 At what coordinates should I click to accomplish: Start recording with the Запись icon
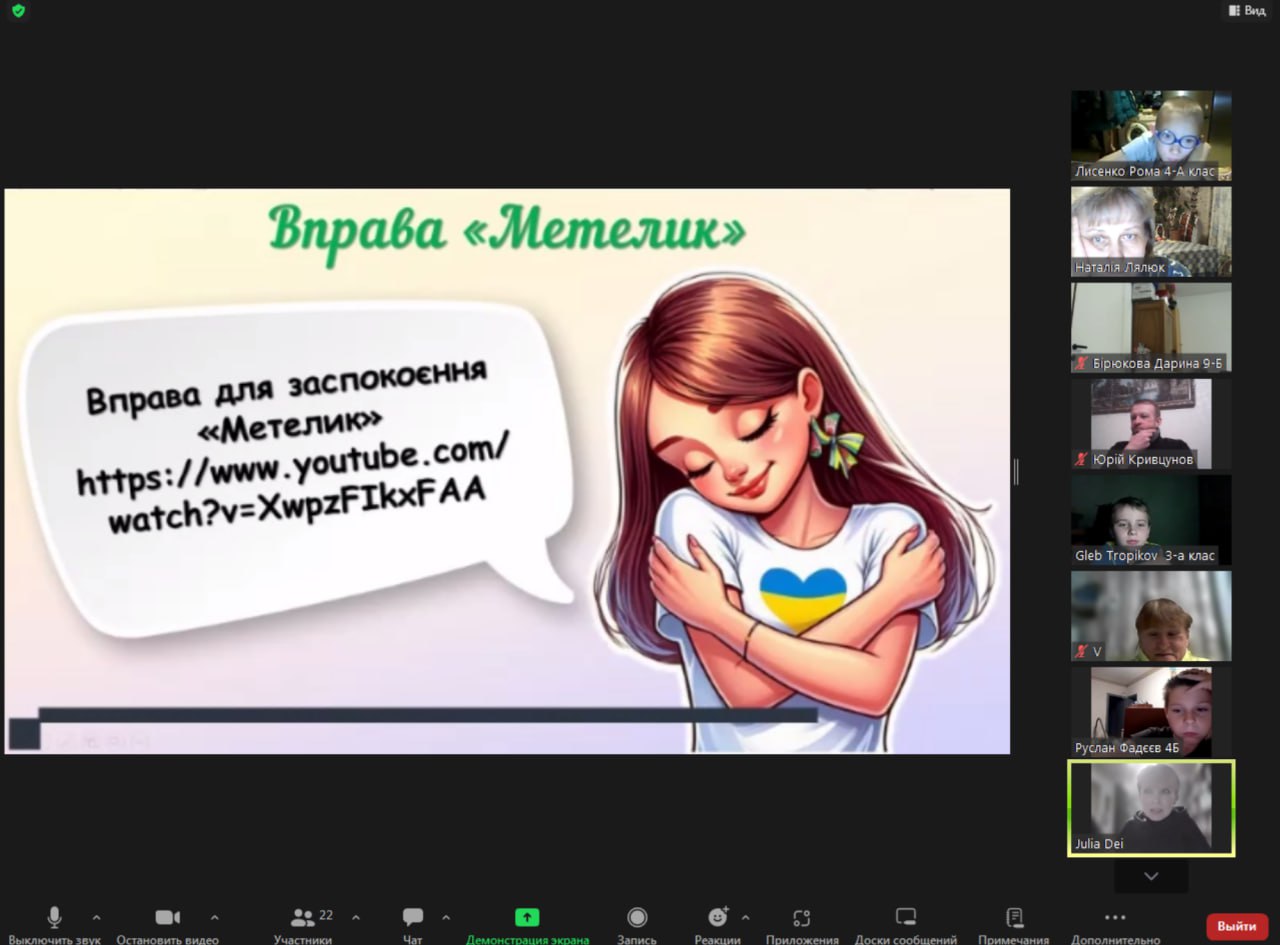pos(637,917)
